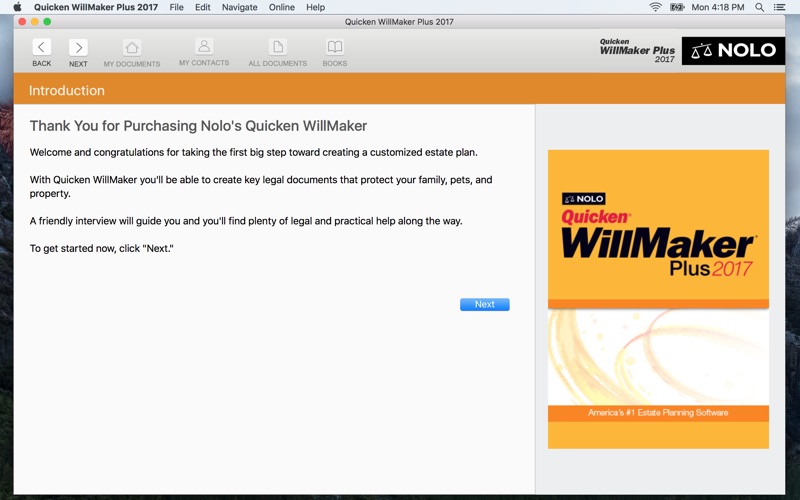Click the blue Next button

[485, 304]
